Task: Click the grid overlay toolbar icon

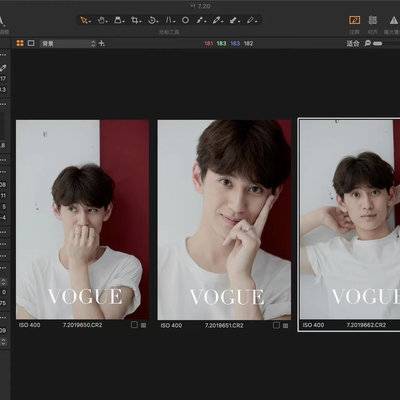Action: 373,20
